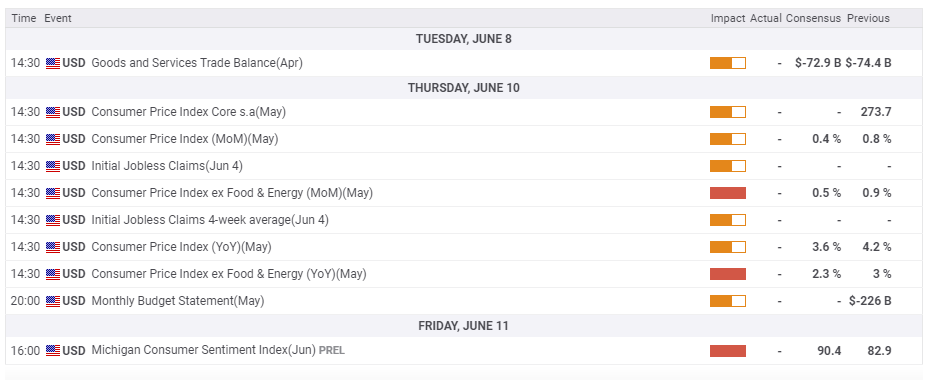Click the Previous column header

[x=868, y=18]
